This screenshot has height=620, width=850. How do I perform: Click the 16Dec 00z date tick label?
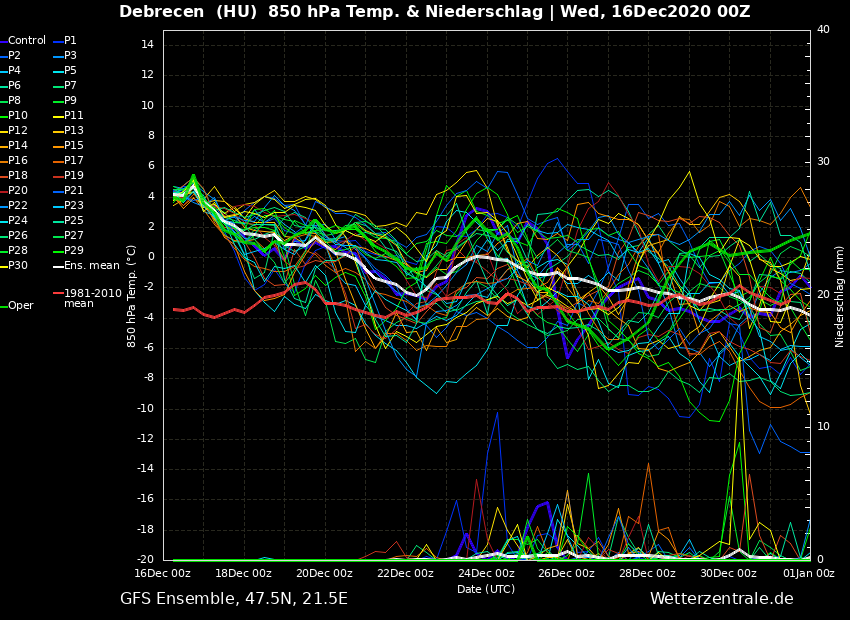pyautogui.click(x=163, y=574)
